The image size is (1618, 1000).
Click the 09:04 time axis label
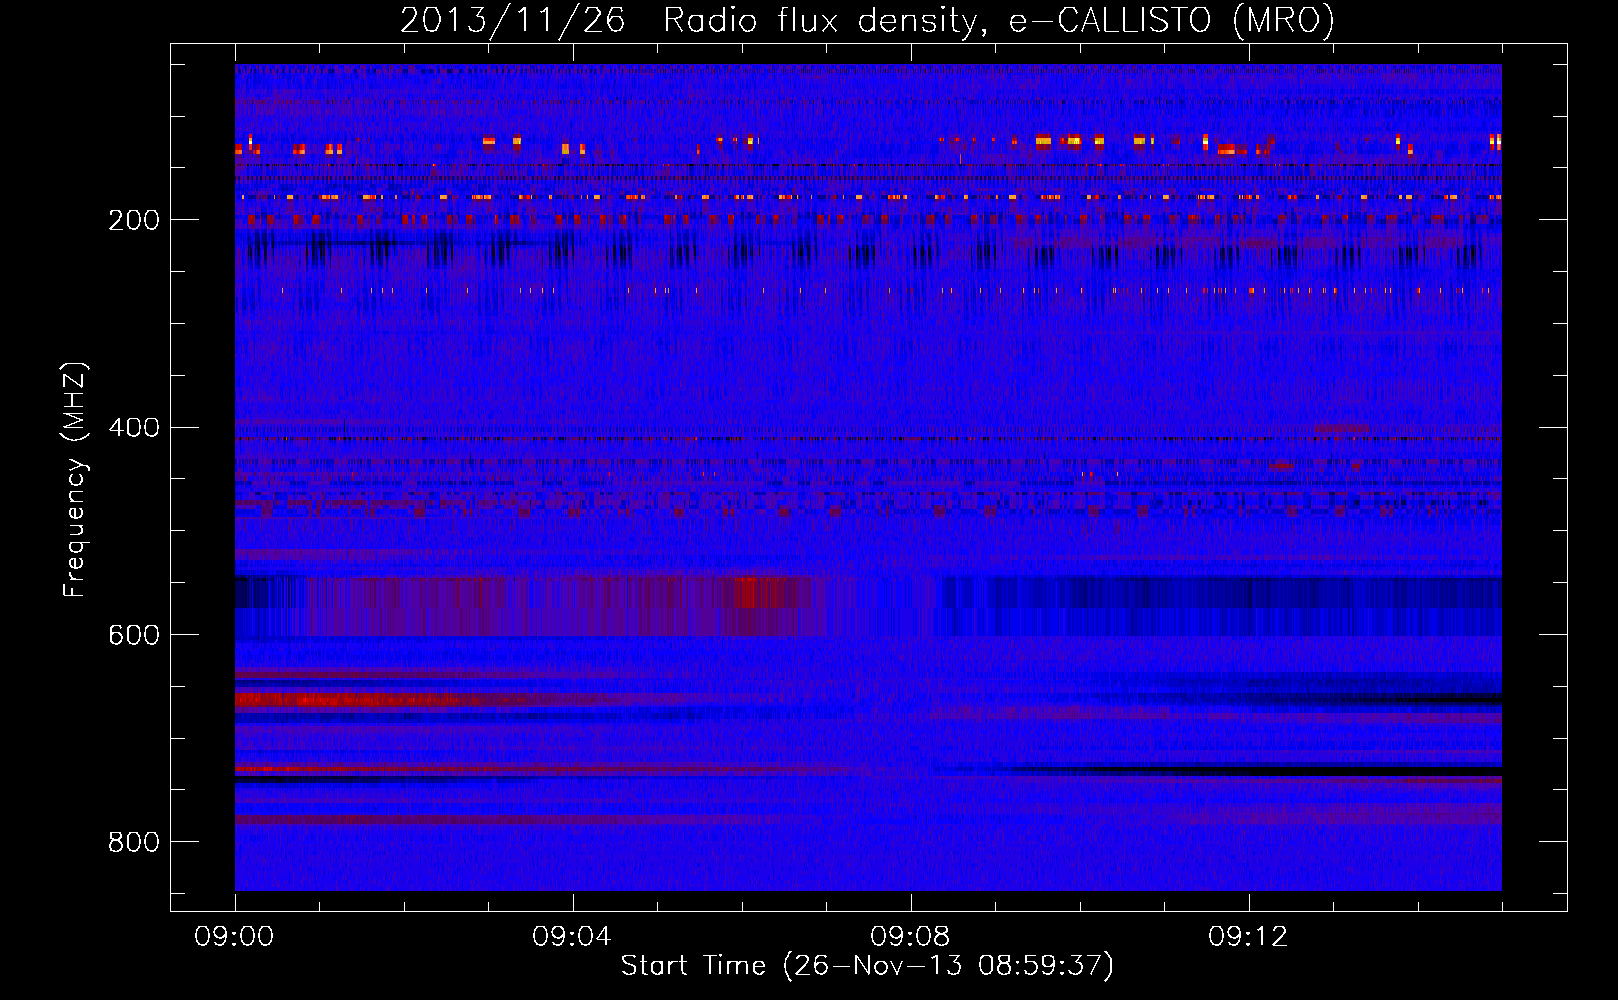click(x=573, y=937)
